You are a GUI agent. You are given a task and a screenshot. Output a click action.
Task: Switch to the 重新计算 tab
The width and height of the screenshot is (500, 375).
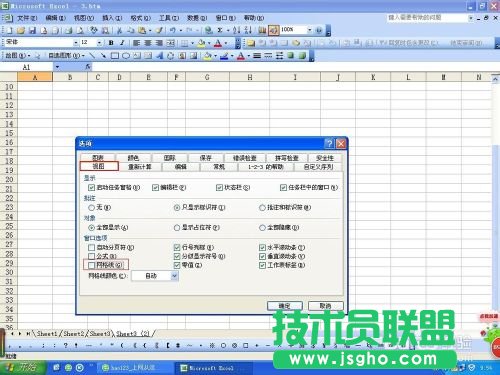click(140, 167)
